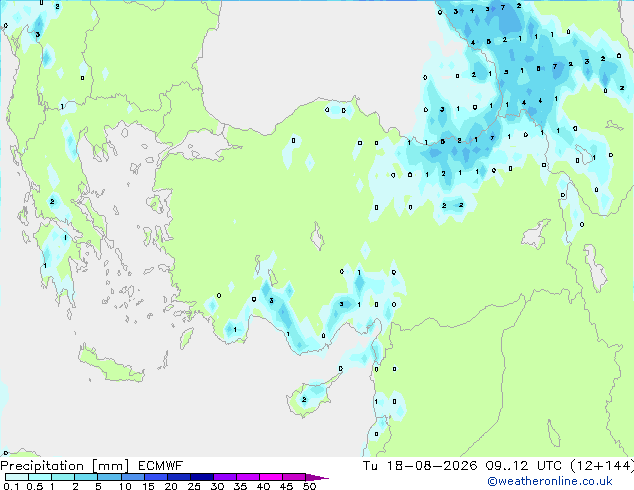The width and height of the screenshot is (634, 490).
Task: Click legend scale label '0.1'
Action: click(11, 486)
